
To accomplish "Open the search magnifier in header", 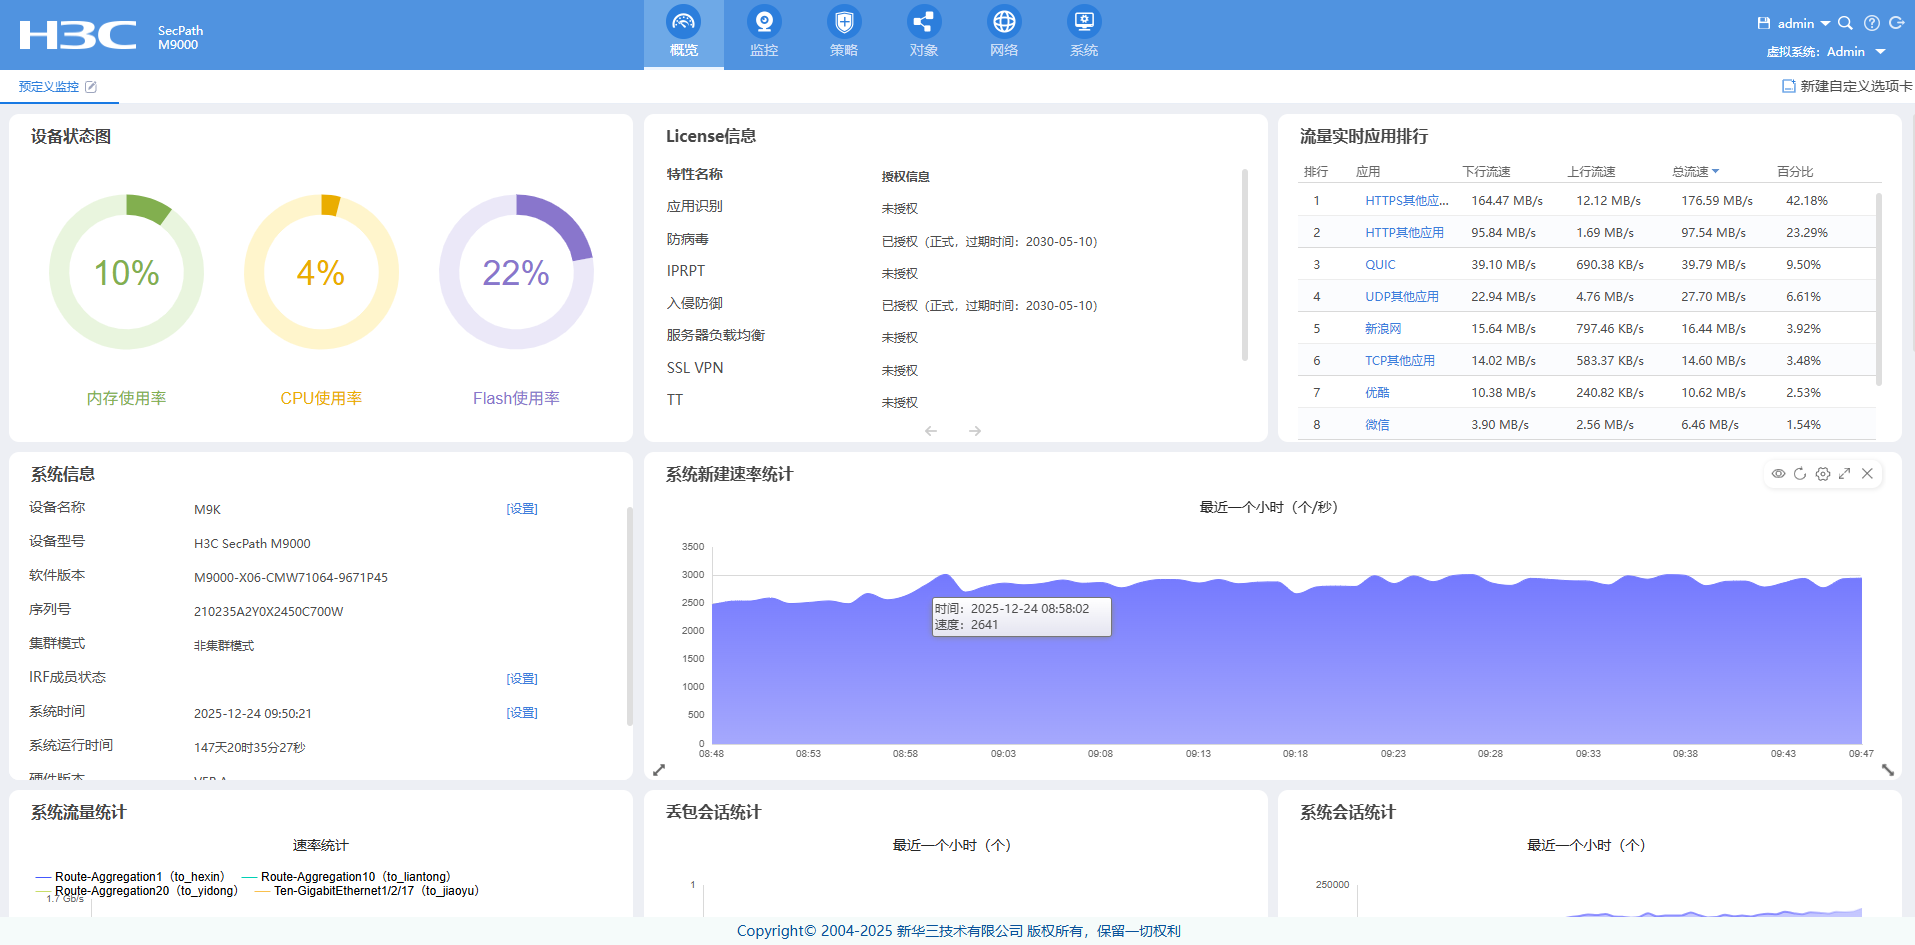I will coord(1845,23).
